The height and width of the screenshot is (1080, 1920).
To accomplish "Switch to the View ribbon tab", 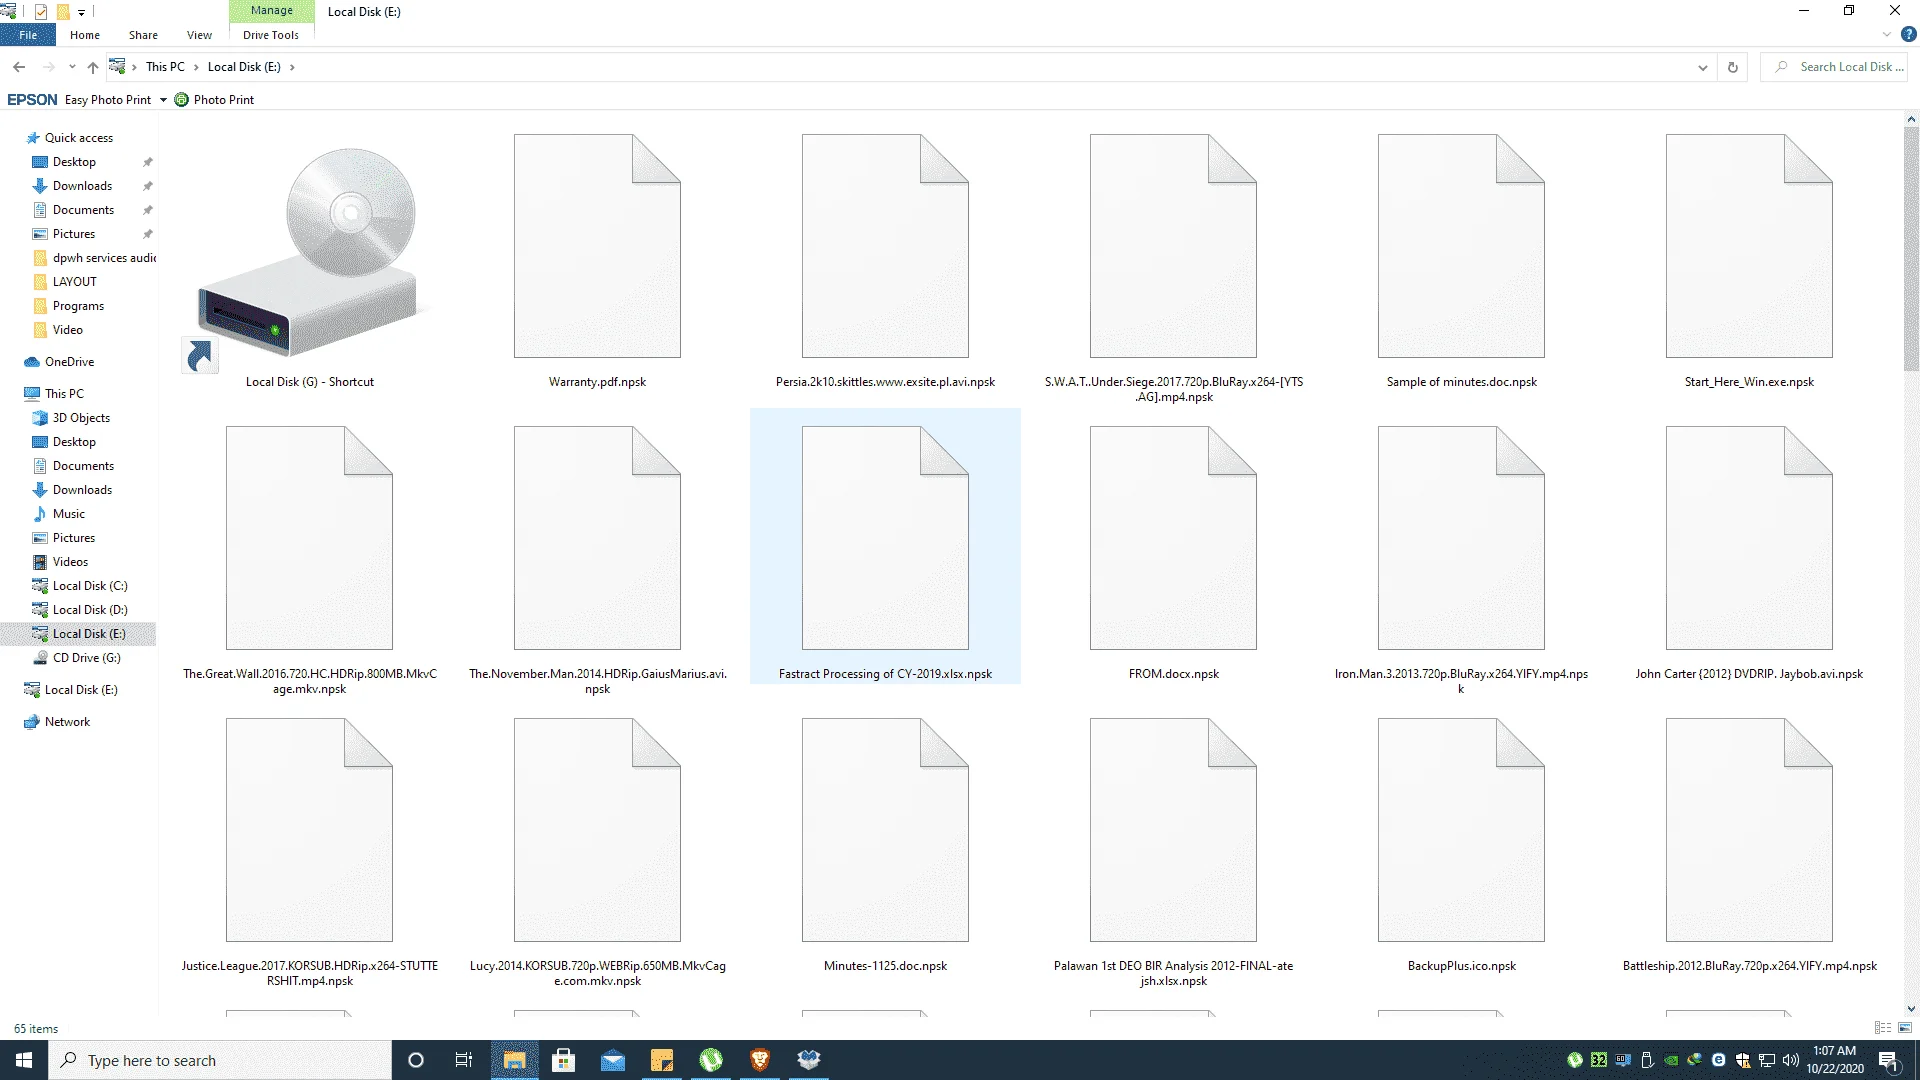I will point(199,35).
